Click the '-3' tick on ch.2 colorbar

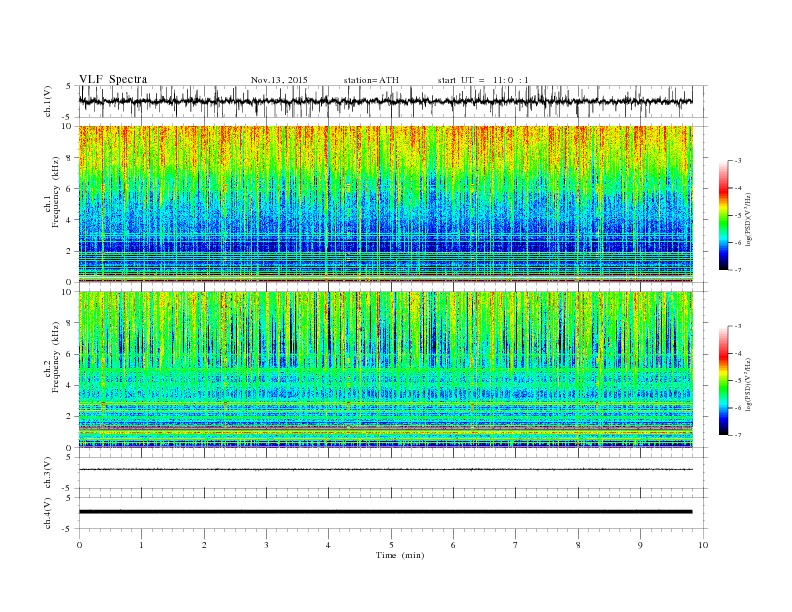pos(738,326)
